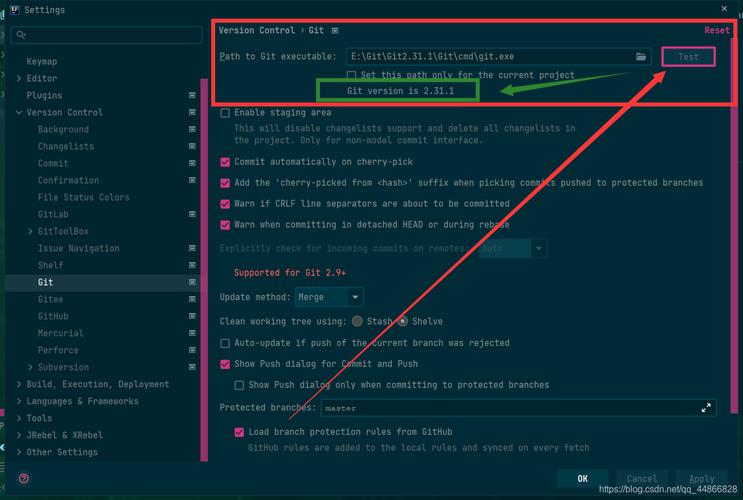Click the expand icon in Protected branches field
Screen dimensions: 743x500
pyautogui.click(x=706, y=408)
